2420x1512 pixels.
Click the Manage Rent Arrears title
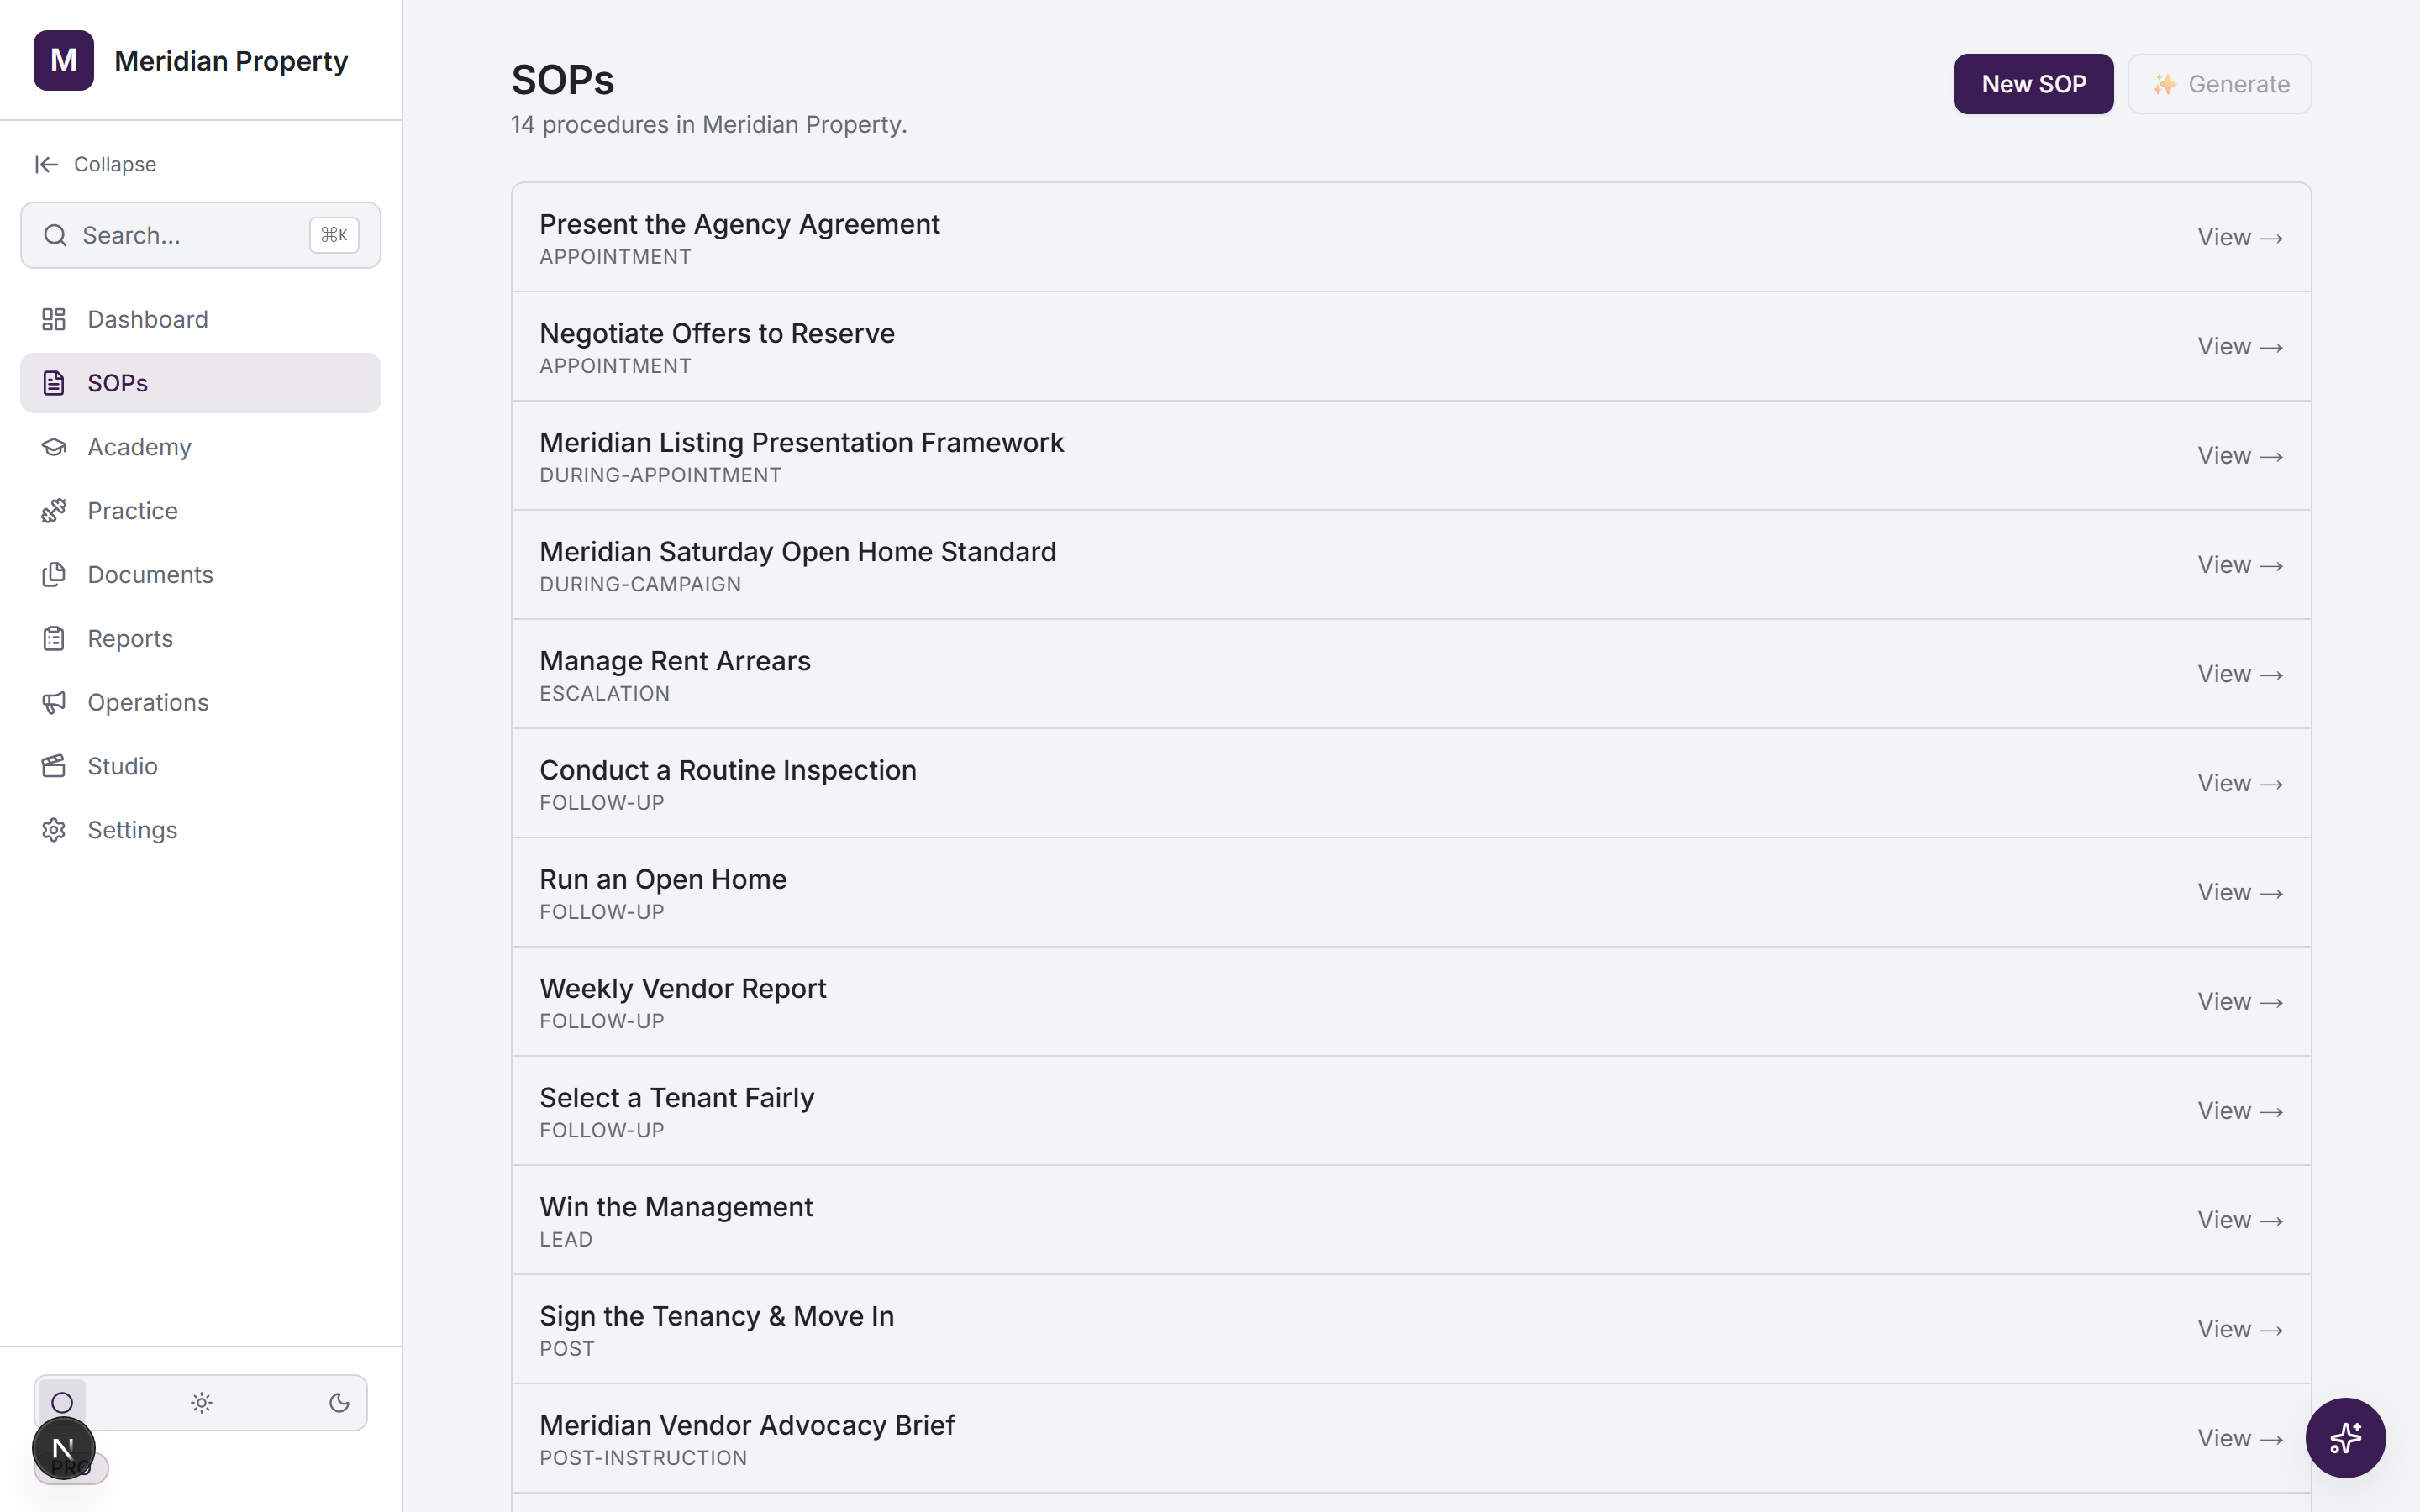pos(675,661)
